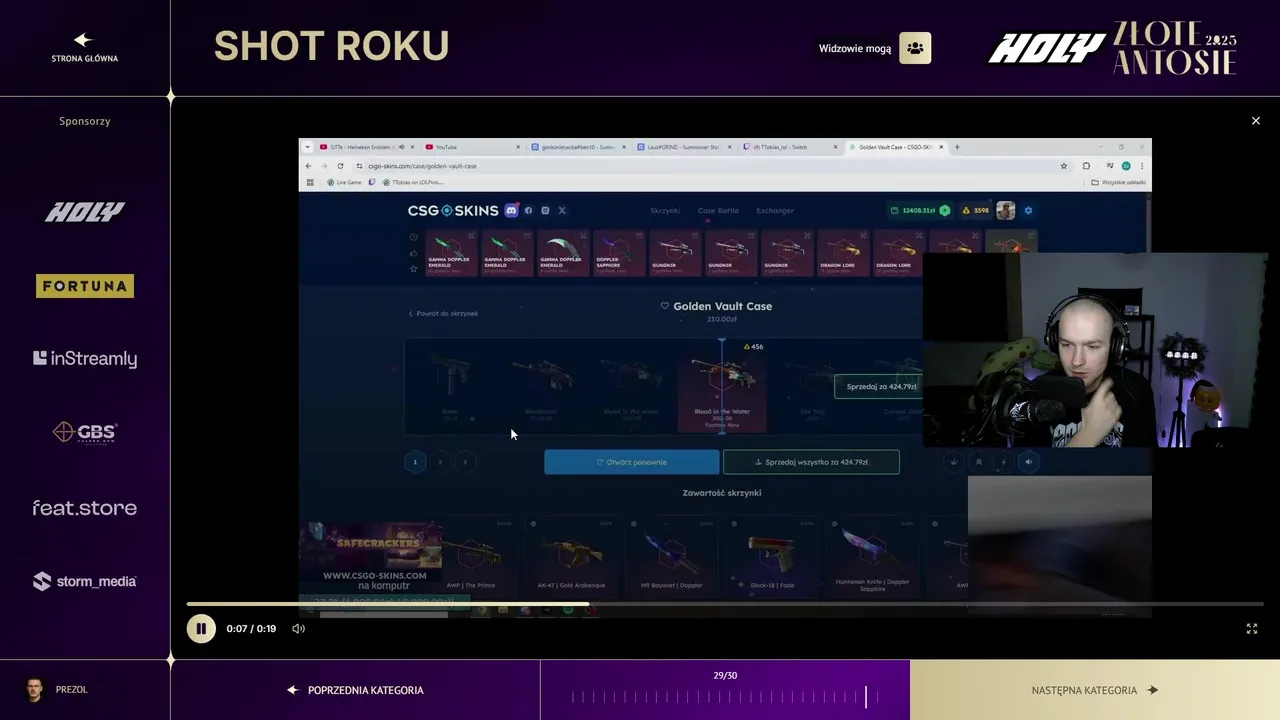Viewport: 1280px width, 720px height.
Task: Reload the csgo-skins page
Action: point(340,166)
